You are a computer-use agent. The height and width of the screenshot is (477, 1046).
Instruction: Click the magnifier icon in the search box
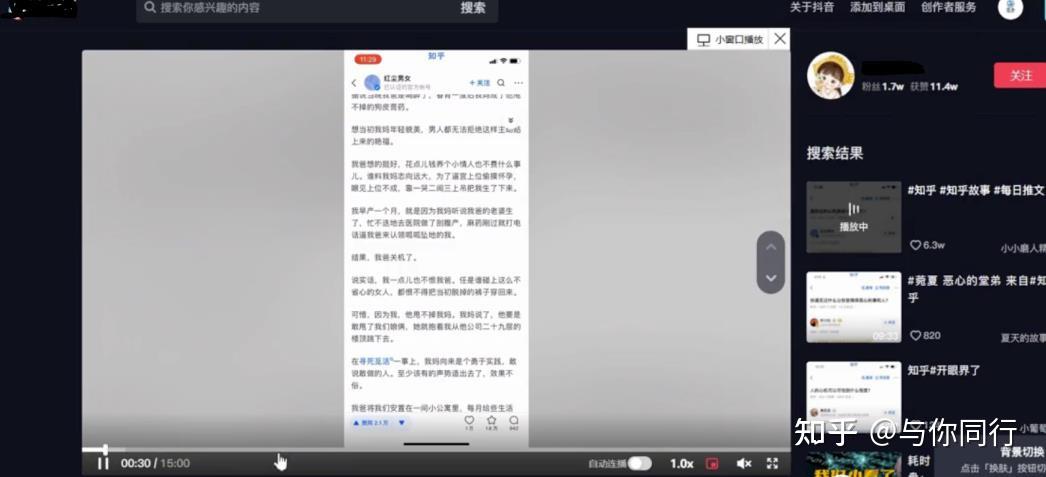tap(149, 7)
